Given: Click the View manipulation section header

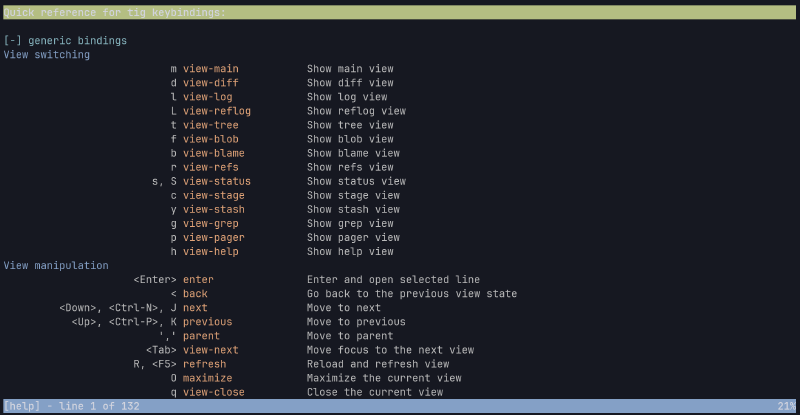Looking at the screenshot, I should click(x=56, y=265).
